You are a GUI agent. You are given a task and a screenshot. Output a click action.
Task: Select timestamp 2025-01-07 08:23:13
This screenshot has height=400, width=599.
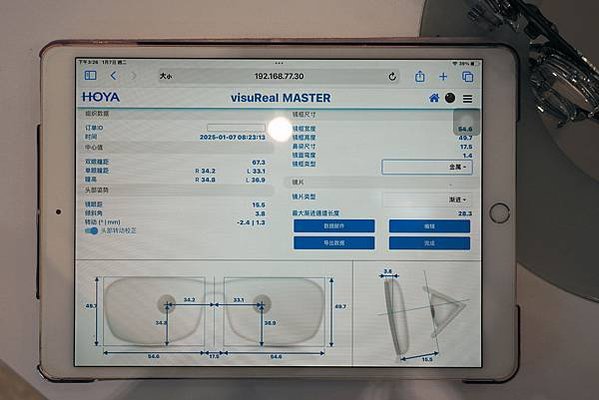232,137
